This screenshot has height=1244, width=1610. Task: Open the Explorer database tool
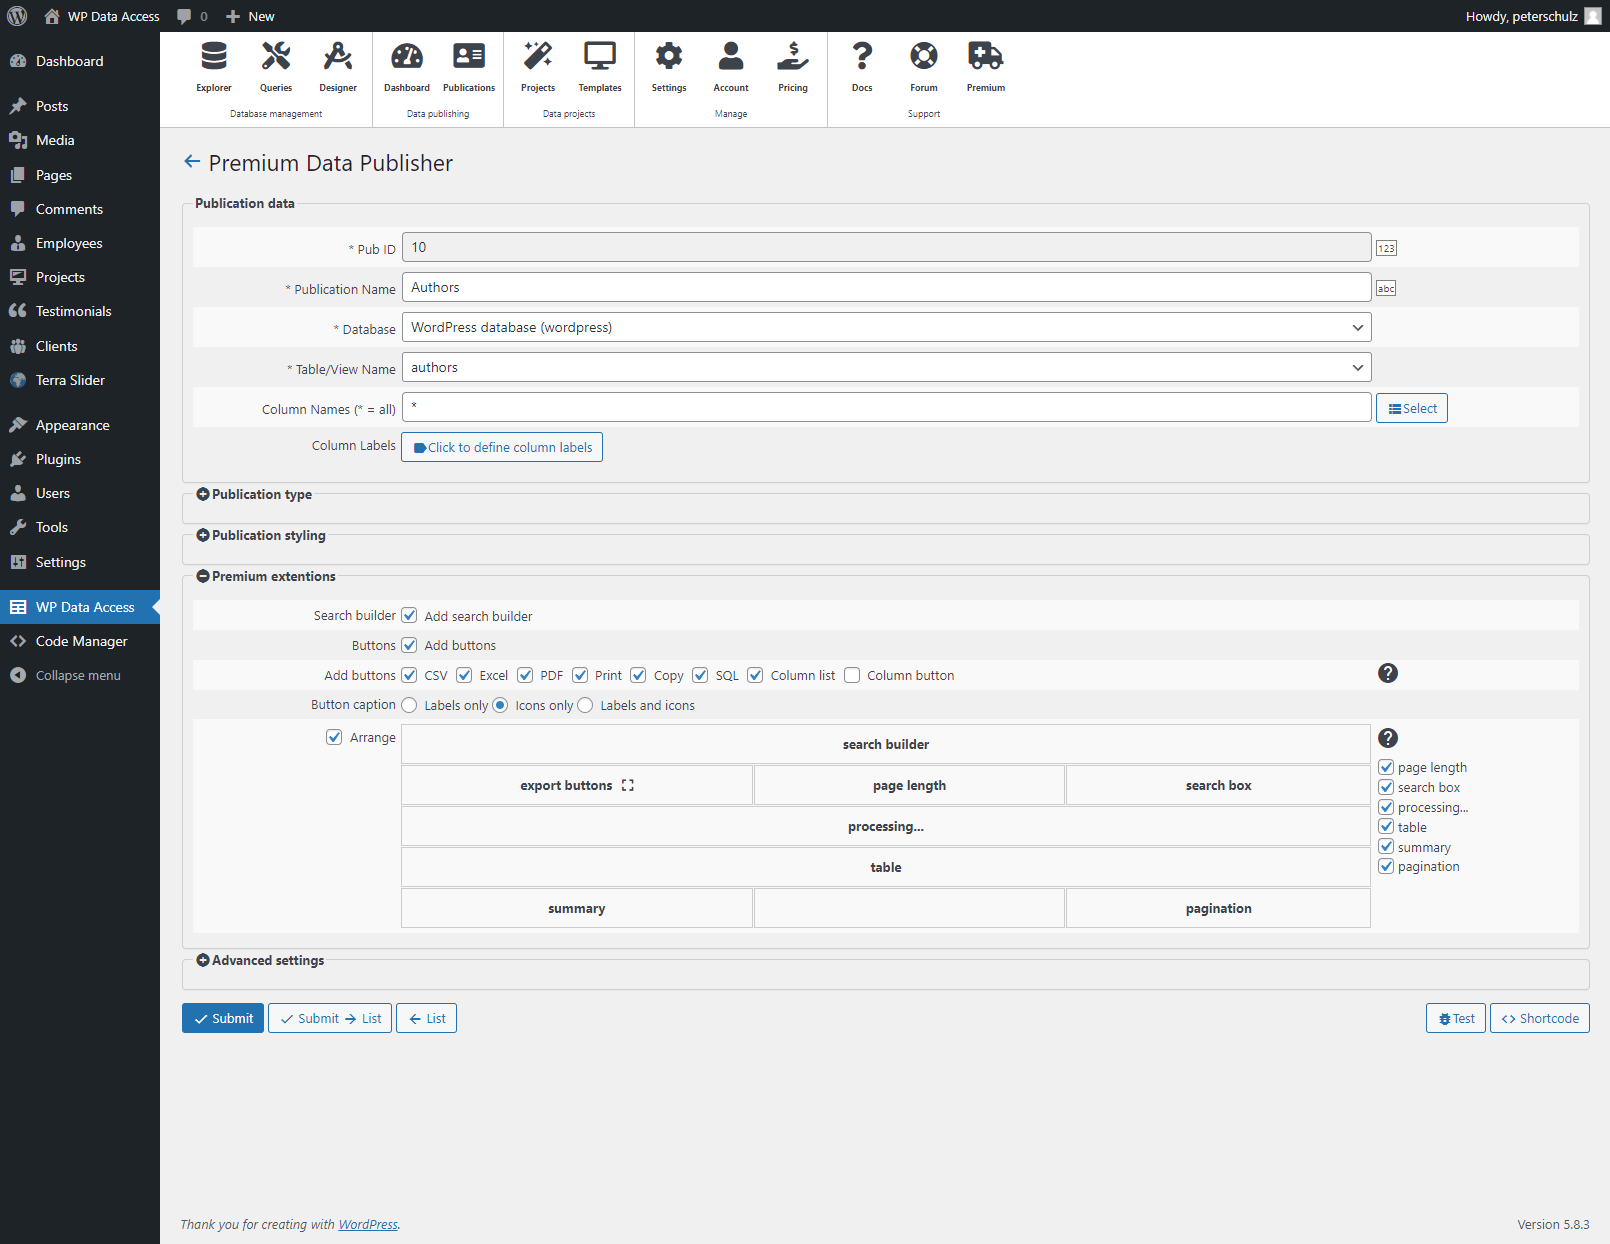pos(214,67)
